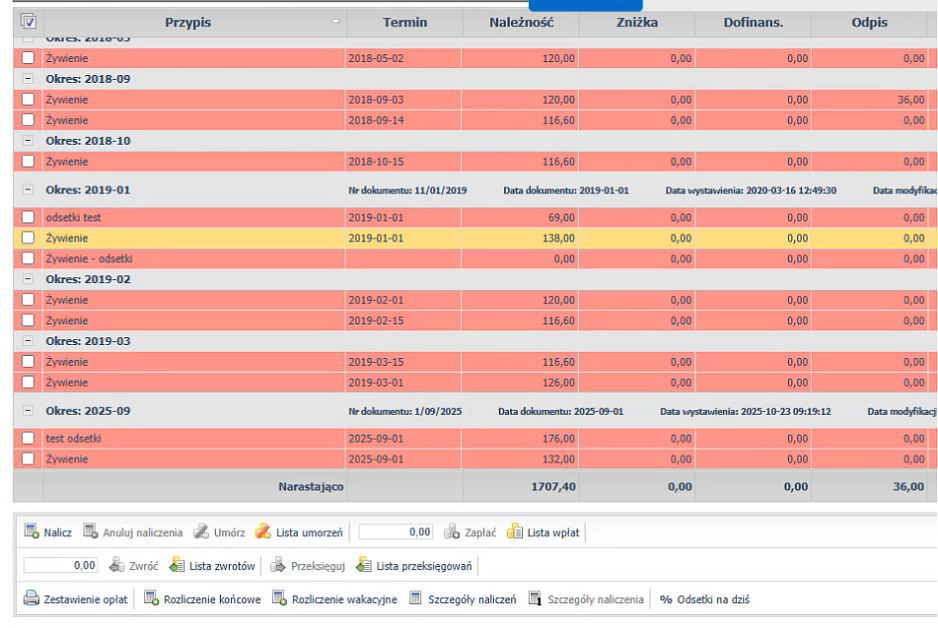Click the Umórz icon
The image size is (938, 628).
(x=201, y=533)
